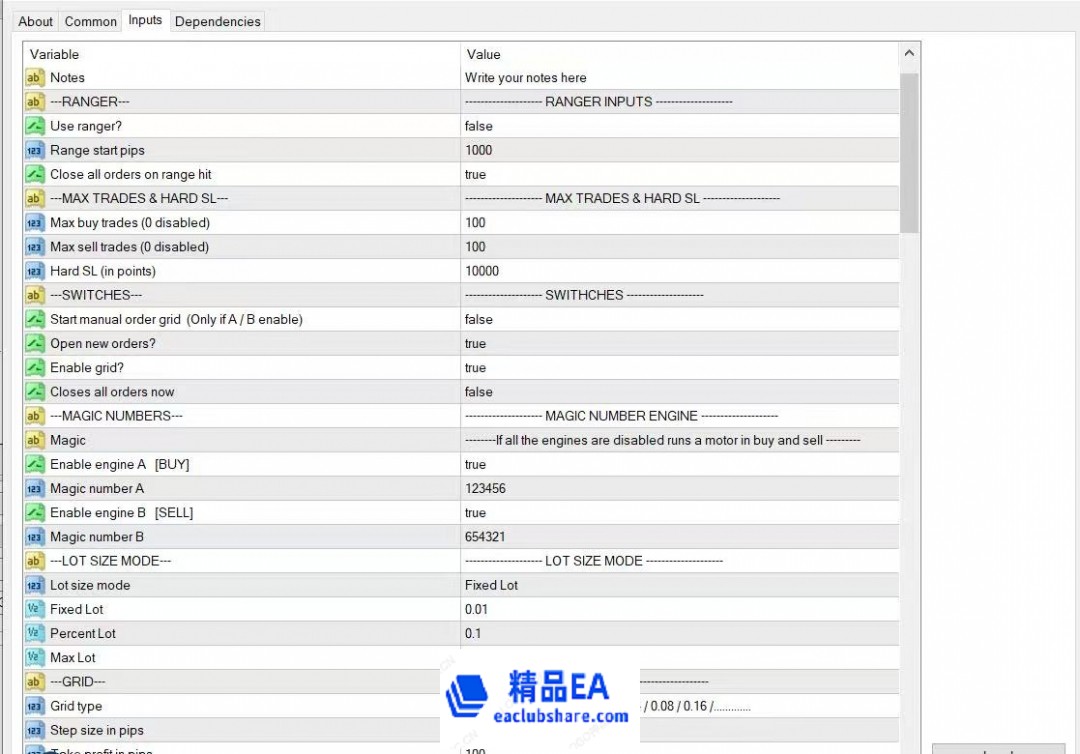Open the Use ranger? false value dropdown
1080x754 pixels.
(678, 126)
